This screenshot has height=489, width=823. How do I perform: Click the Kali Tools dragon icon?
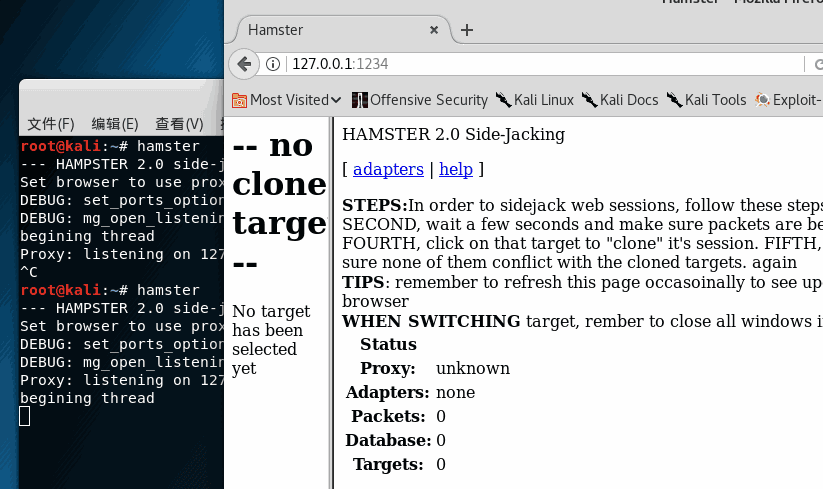(x=674, y=100)
